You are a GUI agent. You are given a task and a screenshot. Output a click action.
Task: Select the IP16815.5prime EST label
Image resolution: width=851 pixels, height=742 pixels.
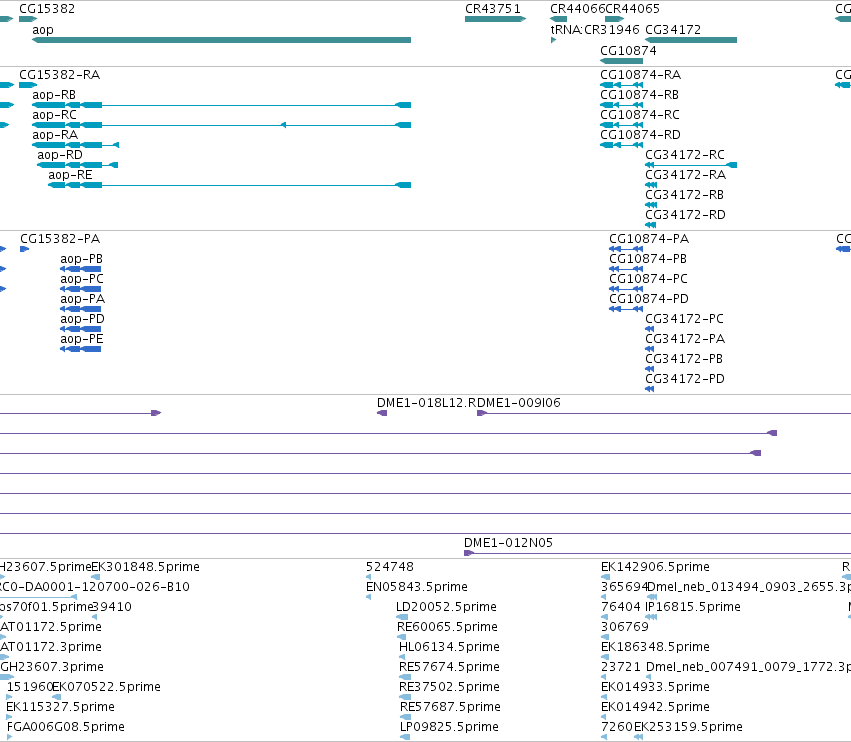(x=693, y=607)
